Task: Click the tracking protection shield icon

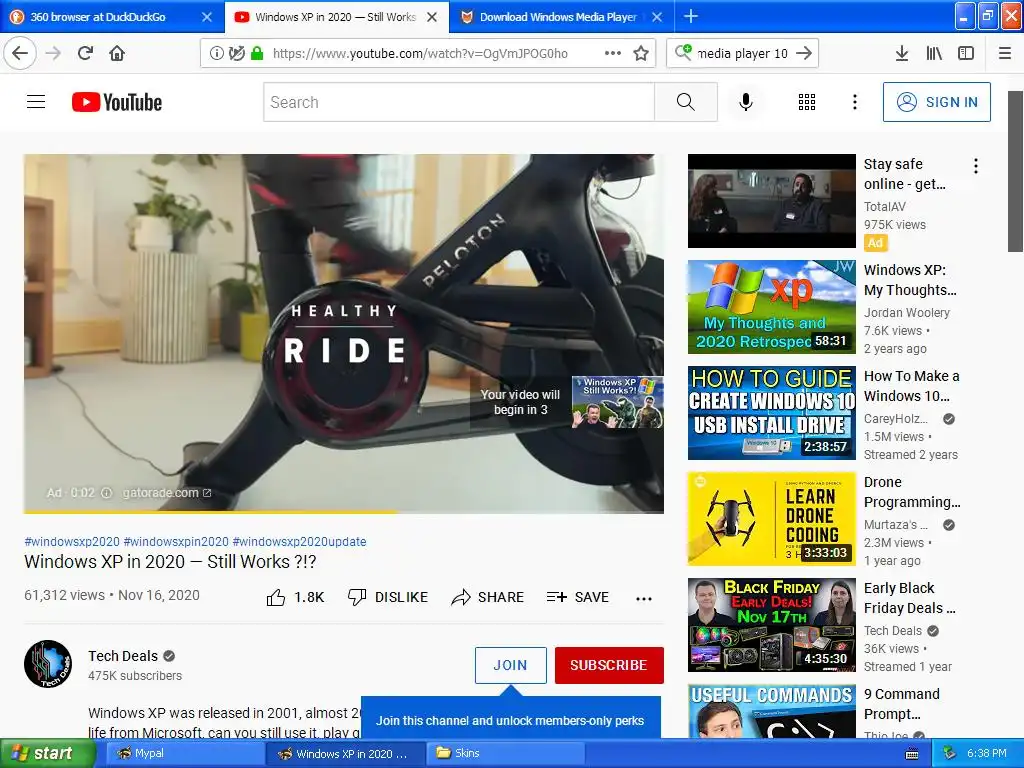Action: coord(236,54)
